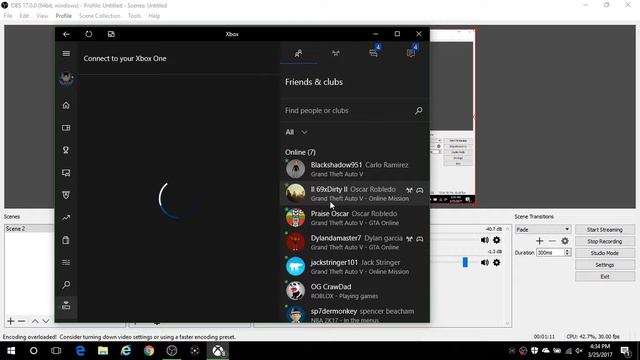Expand the All friends filter dropdown
The image size is (640, 360).
(x=297, y=132)
